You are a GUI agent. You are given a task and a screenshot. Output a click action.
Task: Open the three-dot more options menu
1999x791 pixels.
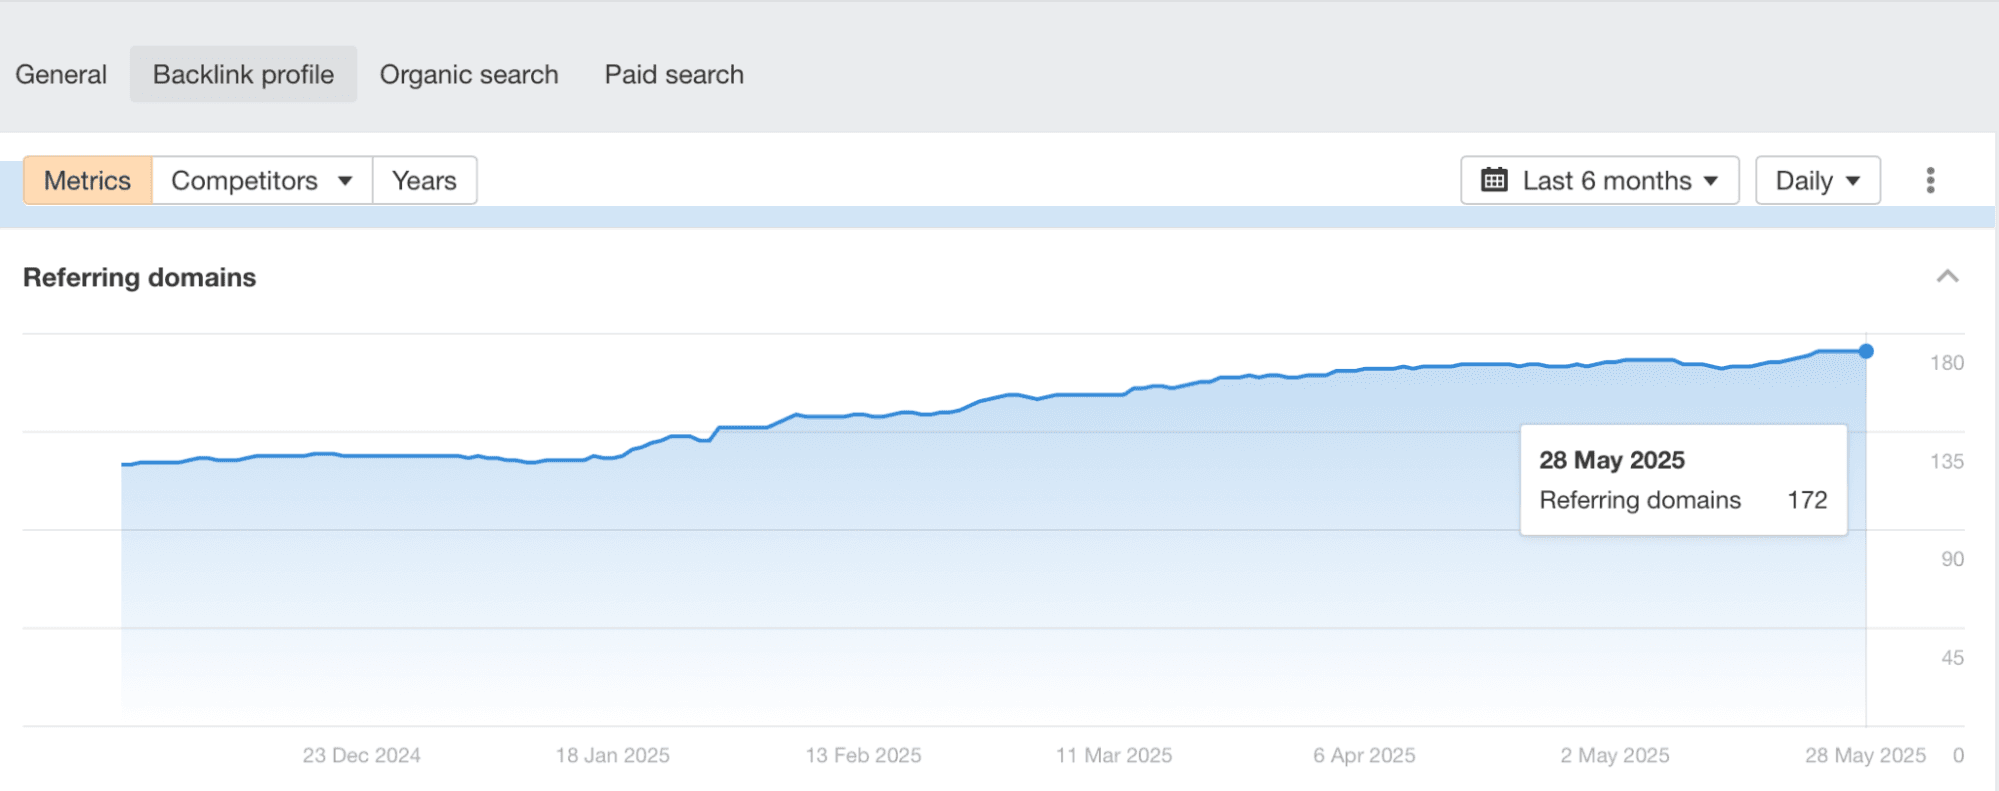1930,180
